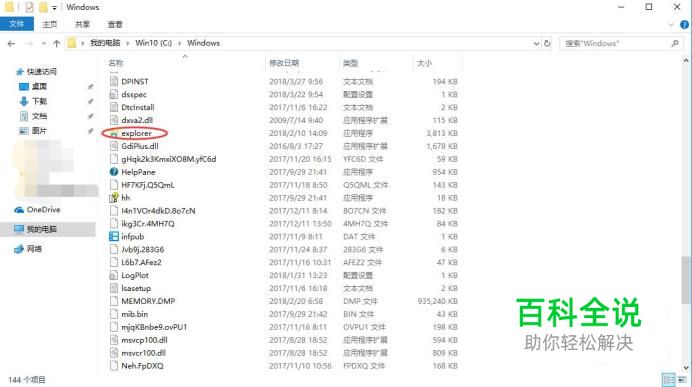Image resolution: width=692 pixels, height=387 pixels.
Task: Click Windows in the address breadcrumb
Action: (203, 43)
